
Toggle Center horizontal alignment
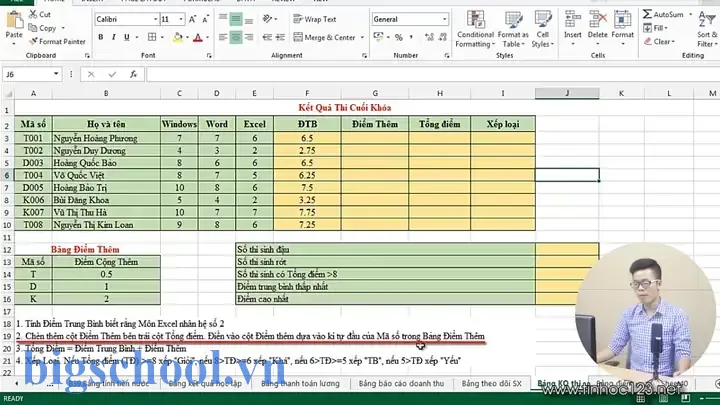(x=236, y=37)
